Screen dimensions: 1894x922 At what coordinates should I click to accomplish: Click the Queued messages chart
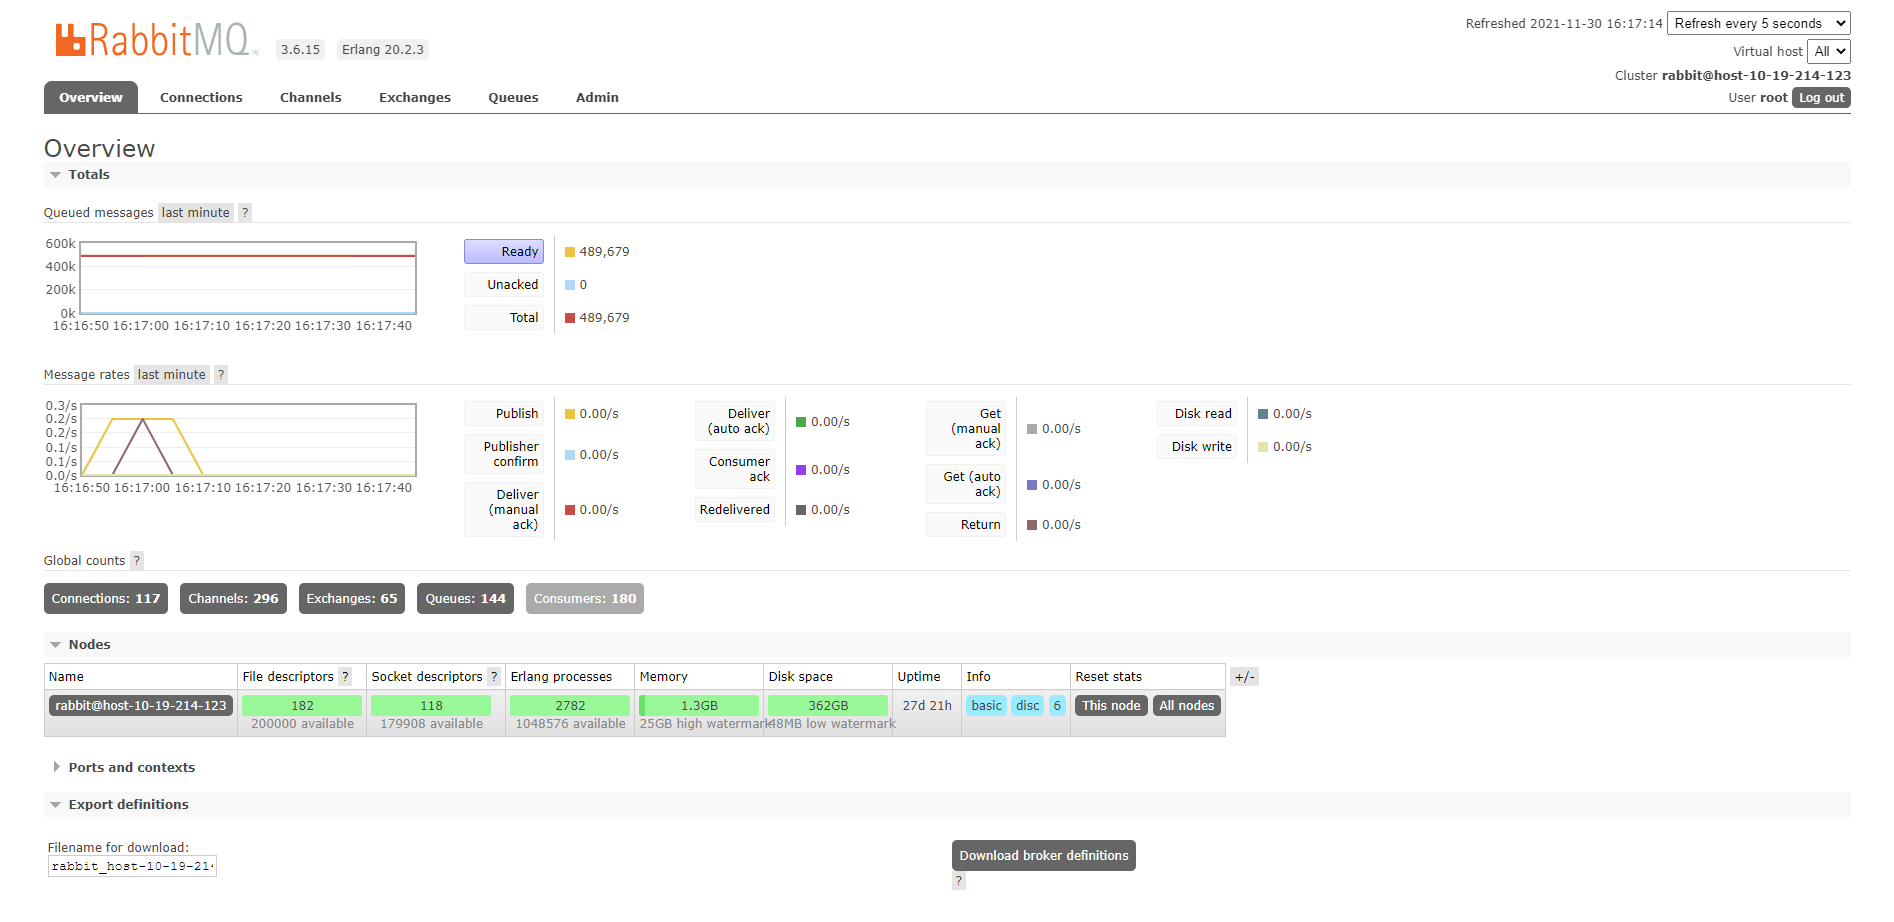click(248, 279)
